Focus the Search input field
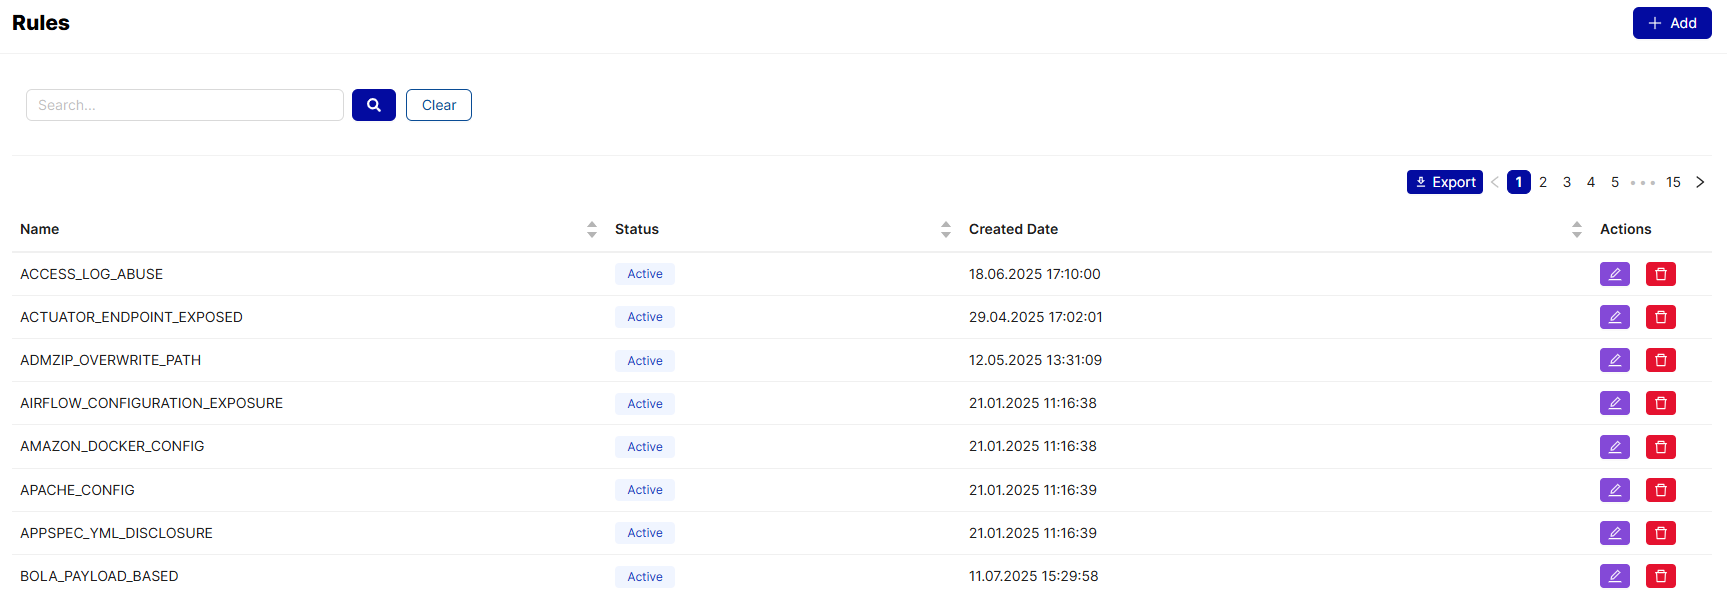 [185, 105]
